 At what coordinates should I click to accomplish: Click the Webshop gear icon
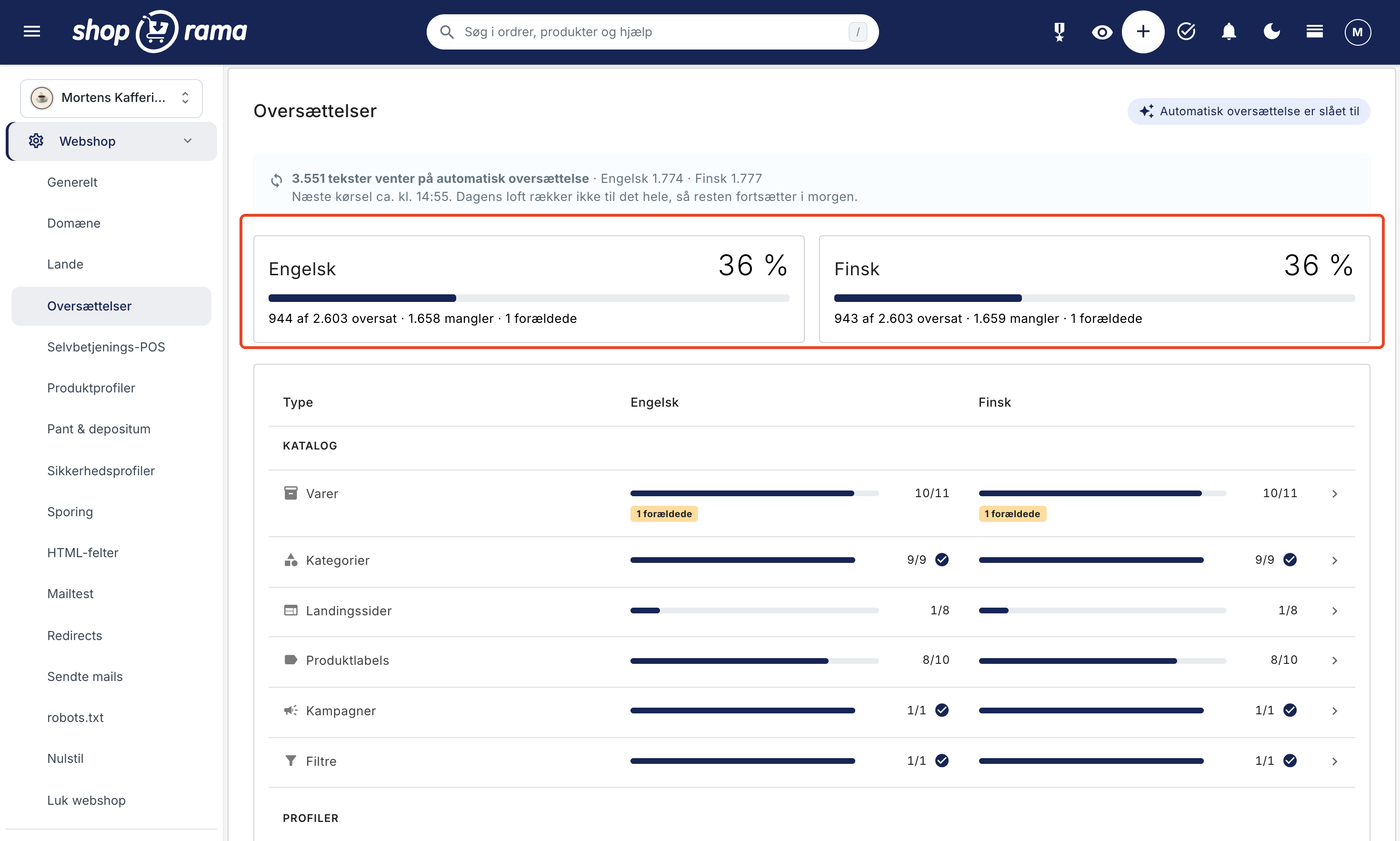(x=36, y=141)
